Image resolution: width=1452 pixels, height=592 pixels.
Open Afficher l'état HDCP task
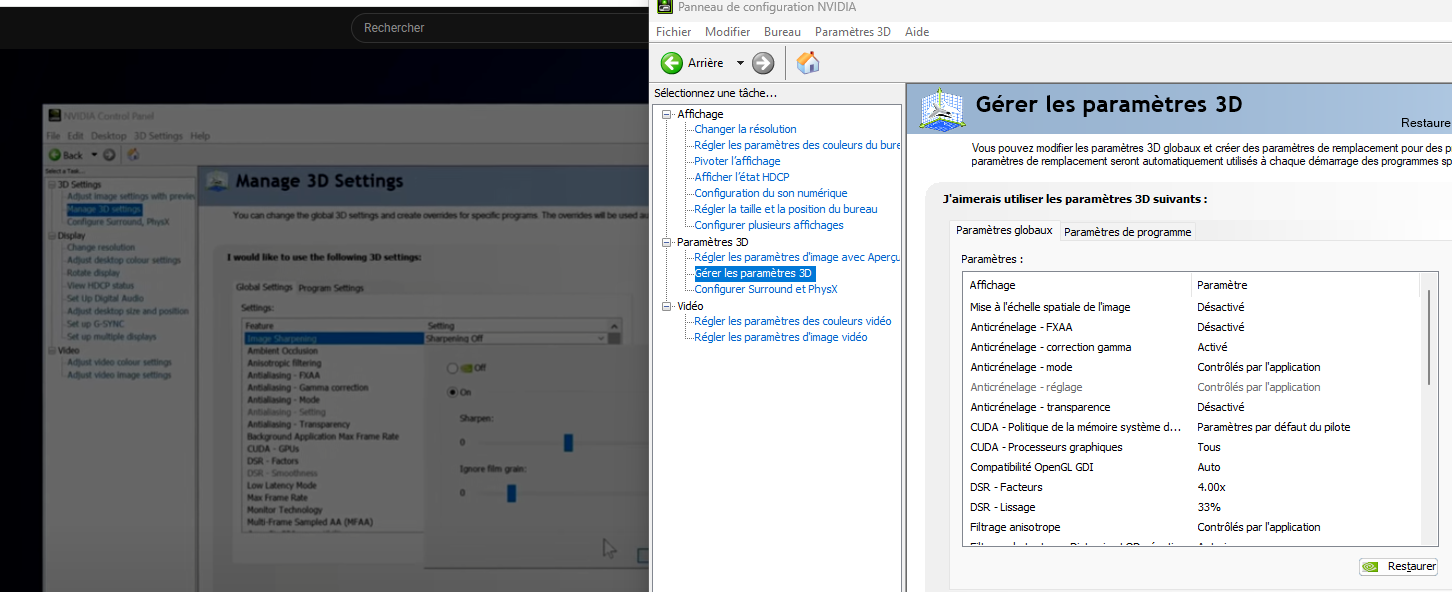click(741, 177)
